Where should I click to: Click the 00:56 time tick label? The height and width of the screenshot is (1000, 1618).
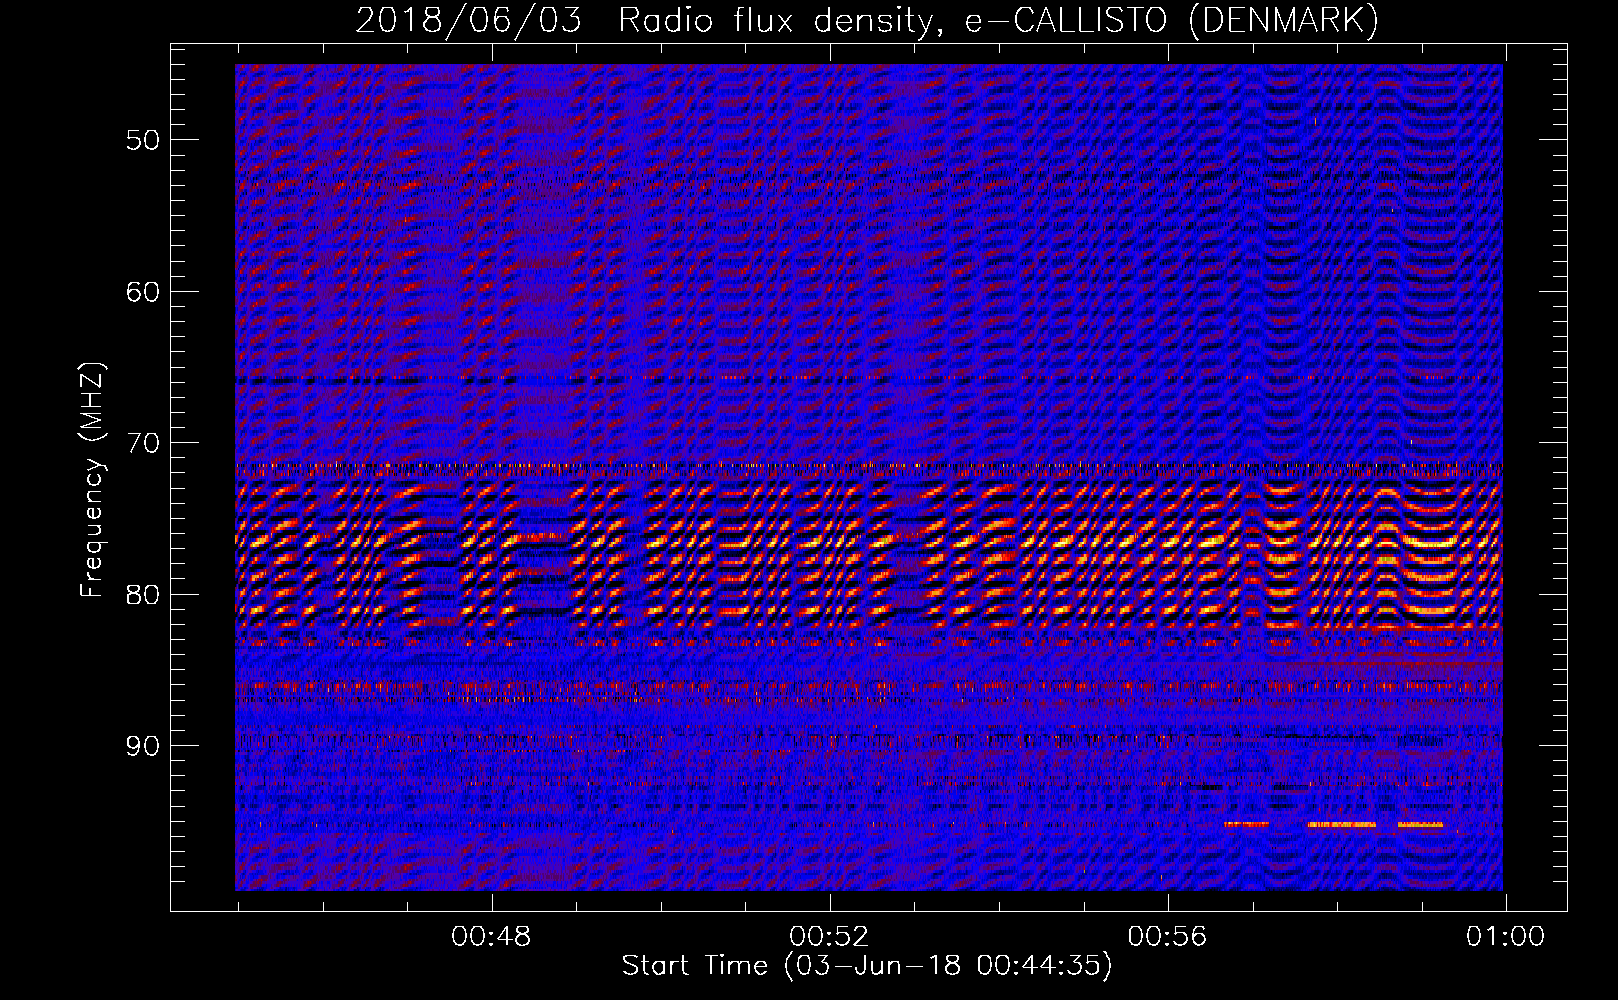pos(1167,937)
